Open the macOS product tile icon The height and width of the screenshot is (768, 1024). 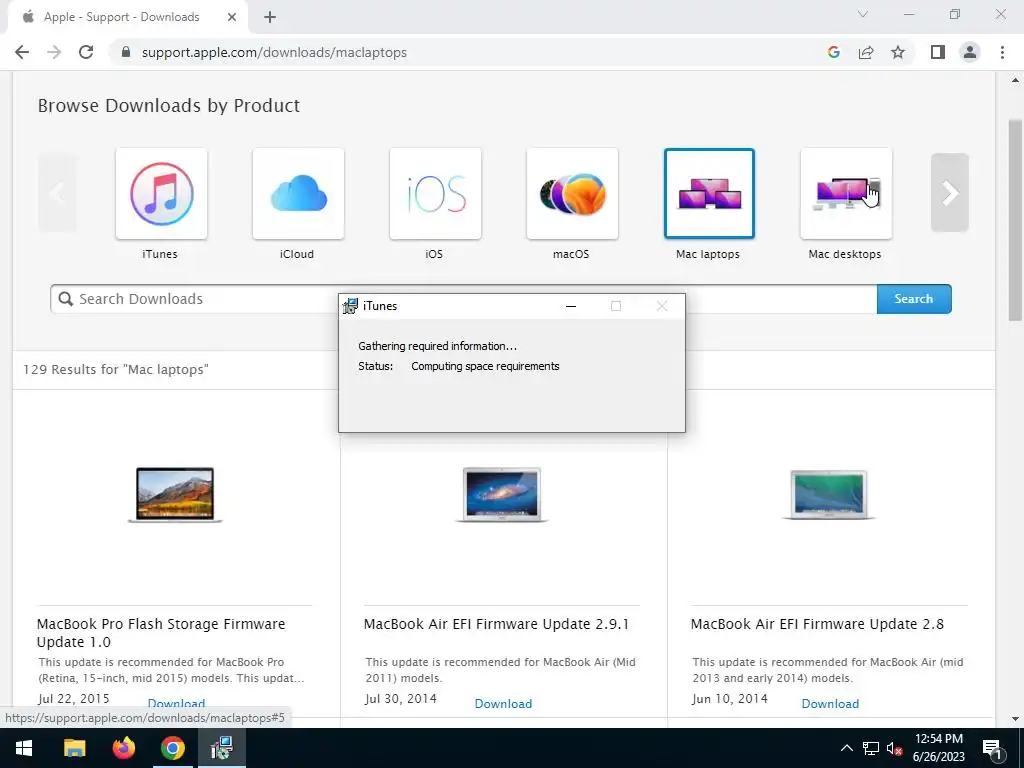pyautogui.click(x=572, y=193)
